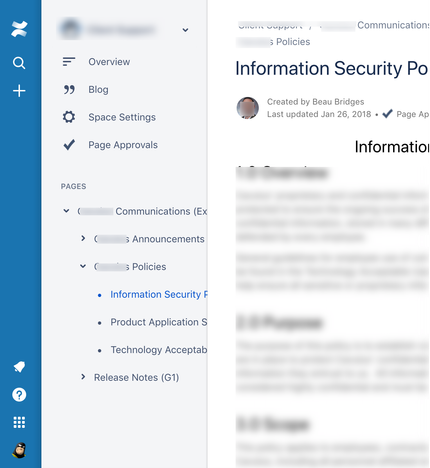Click the user profile avatar in sidebar
Viewport: 430px width, 468px height.
point(19,450)
